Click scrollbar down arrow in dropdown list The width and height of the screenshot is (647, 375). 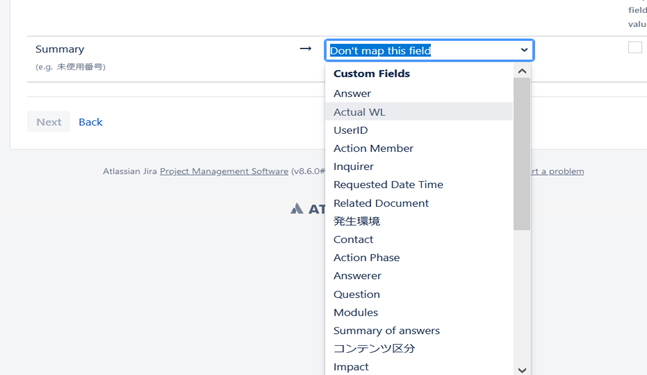(522, 370)
